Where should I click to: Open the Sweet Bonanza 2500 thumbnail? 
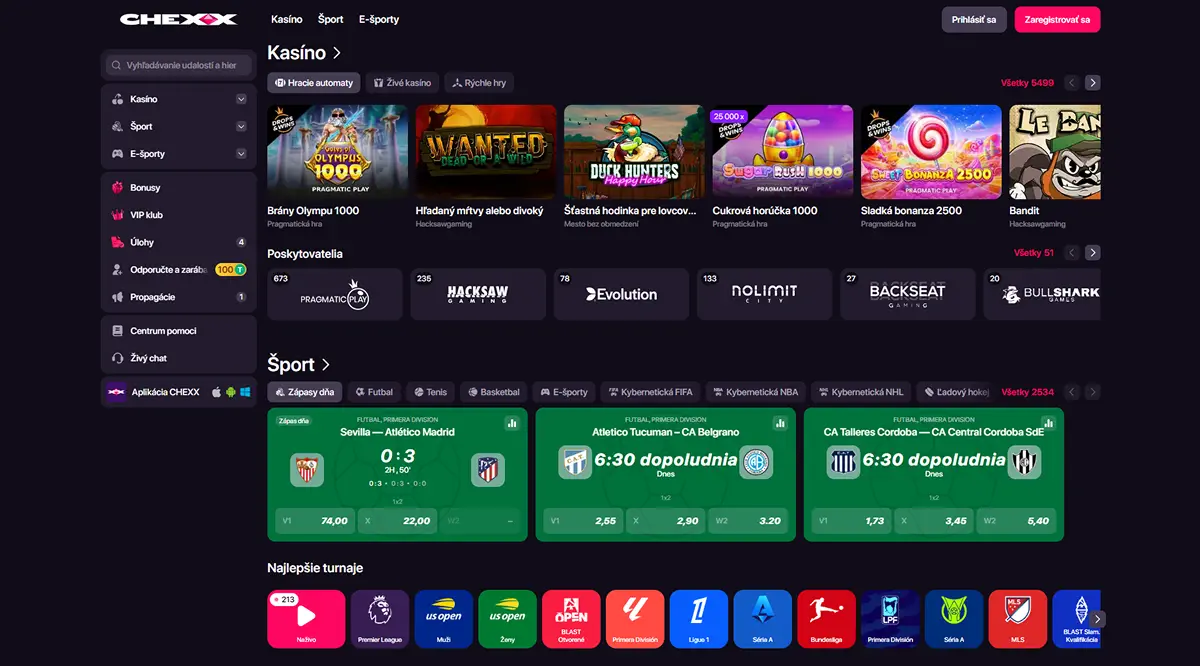(931, 152)
